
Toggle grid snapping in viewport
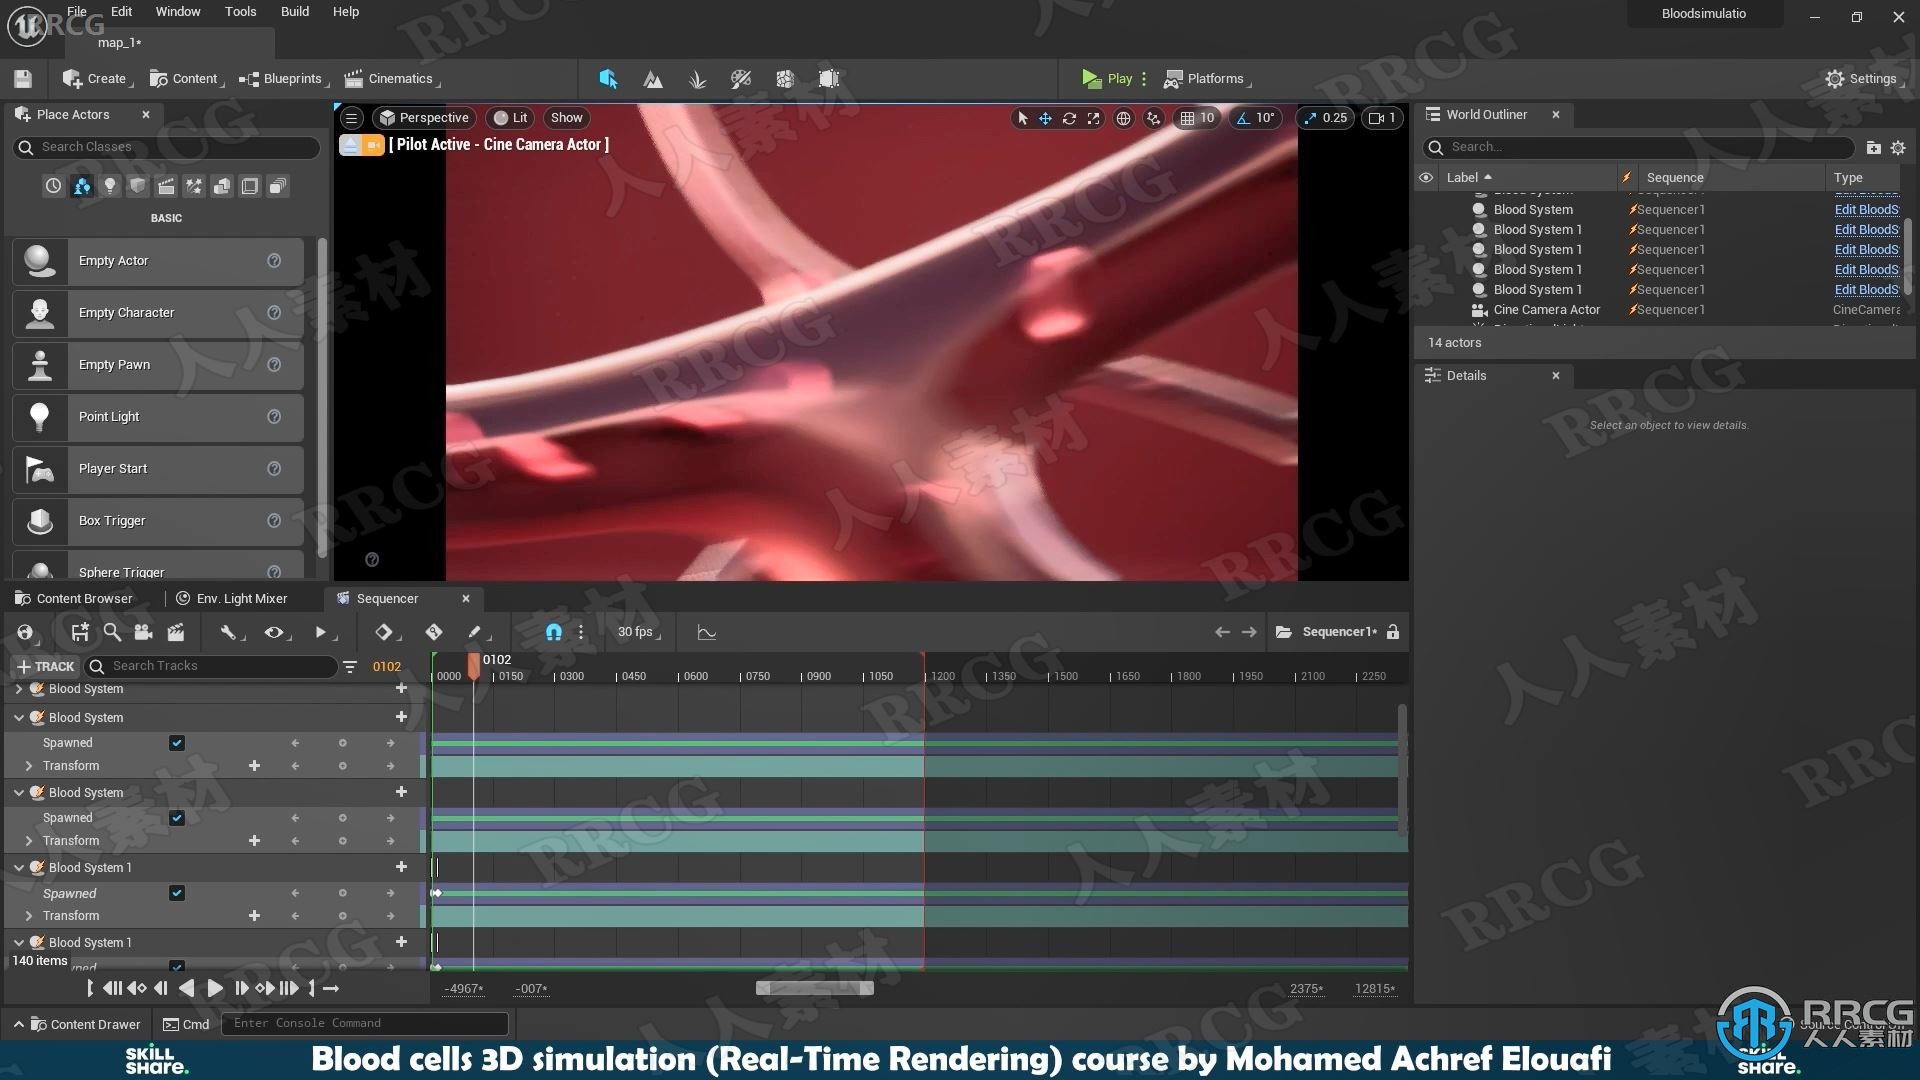point(1187,118)
